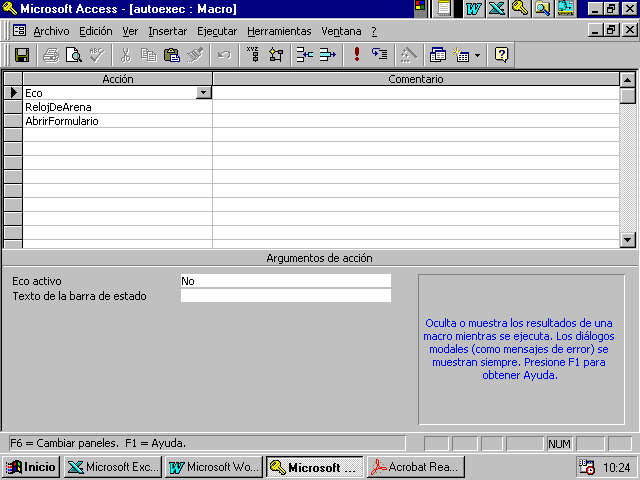The image size is (640, 480).
Task: Click the magnifier folder icon in Office shortcut bar
Action: (542, 8)
